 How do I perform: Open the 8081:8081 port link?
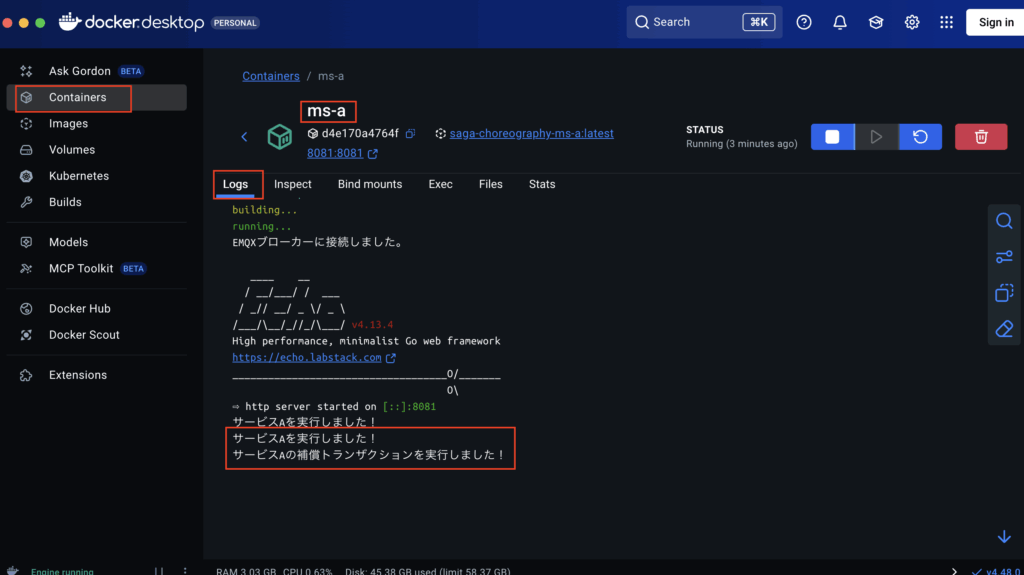[336, 154]
